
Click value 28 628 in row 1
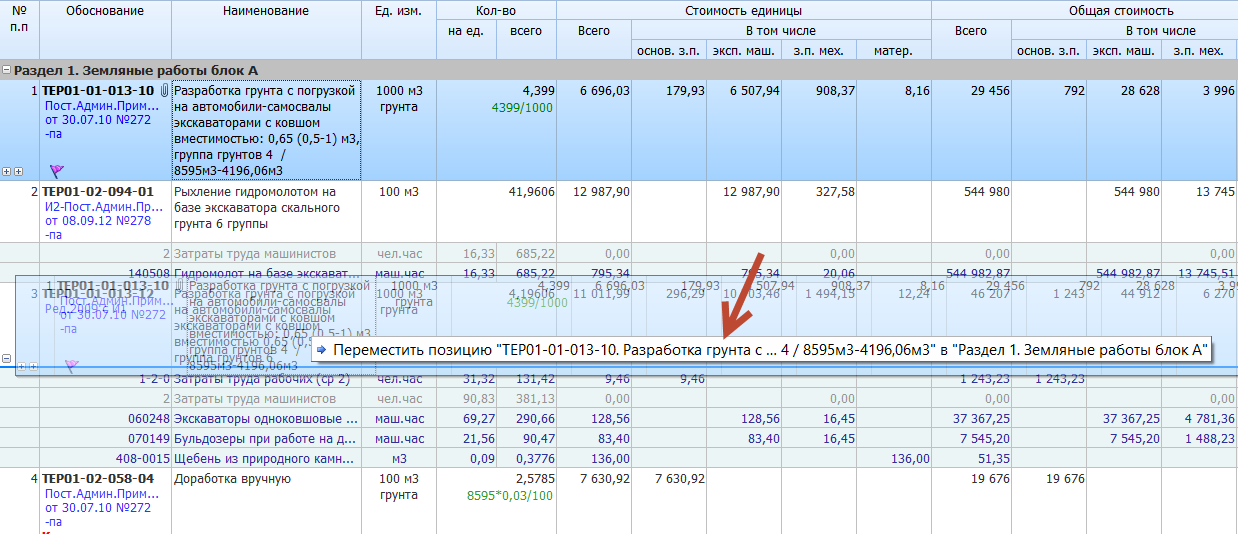tap(1139, 91)
